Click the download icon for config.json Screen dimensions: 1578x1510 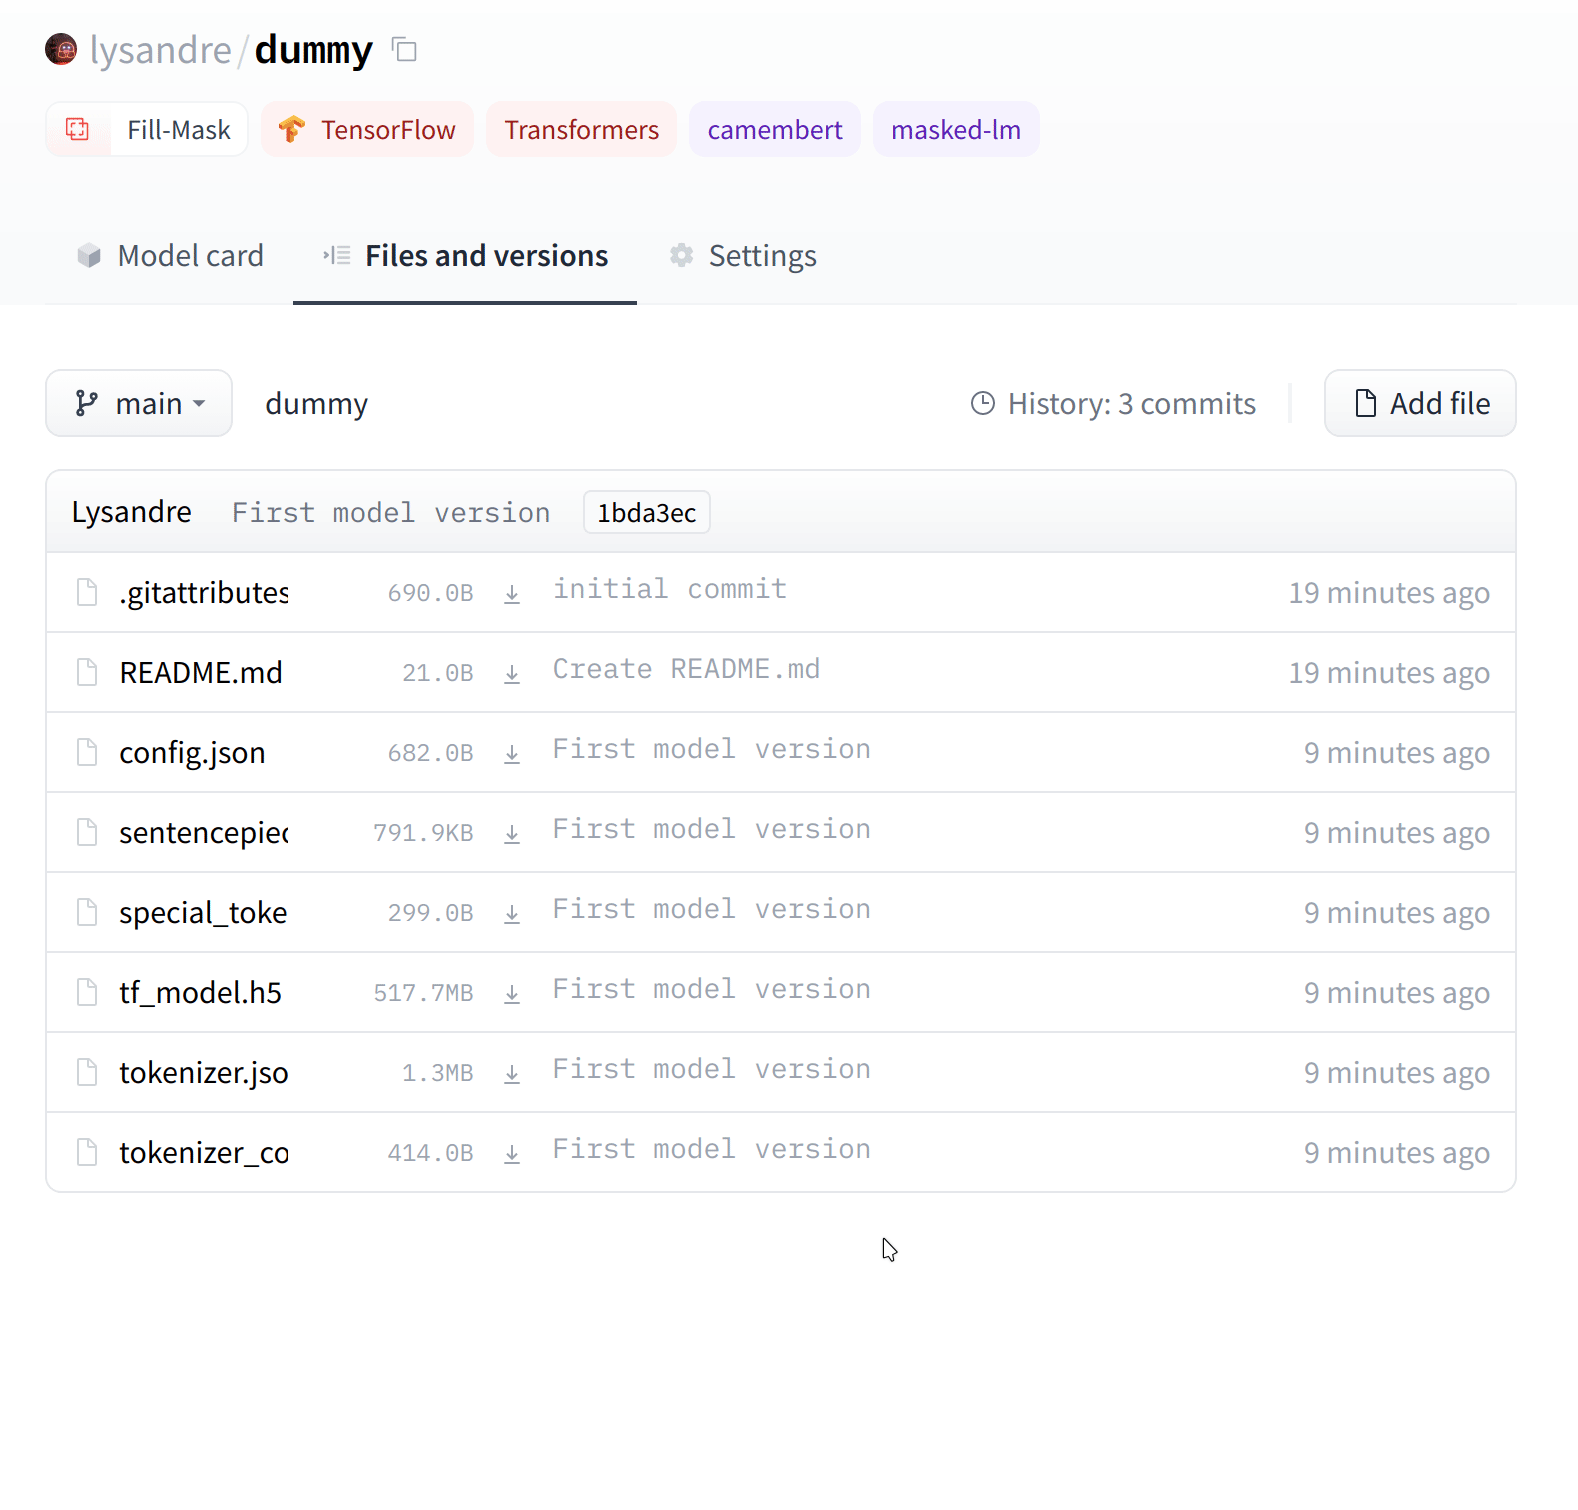point(511,753)
